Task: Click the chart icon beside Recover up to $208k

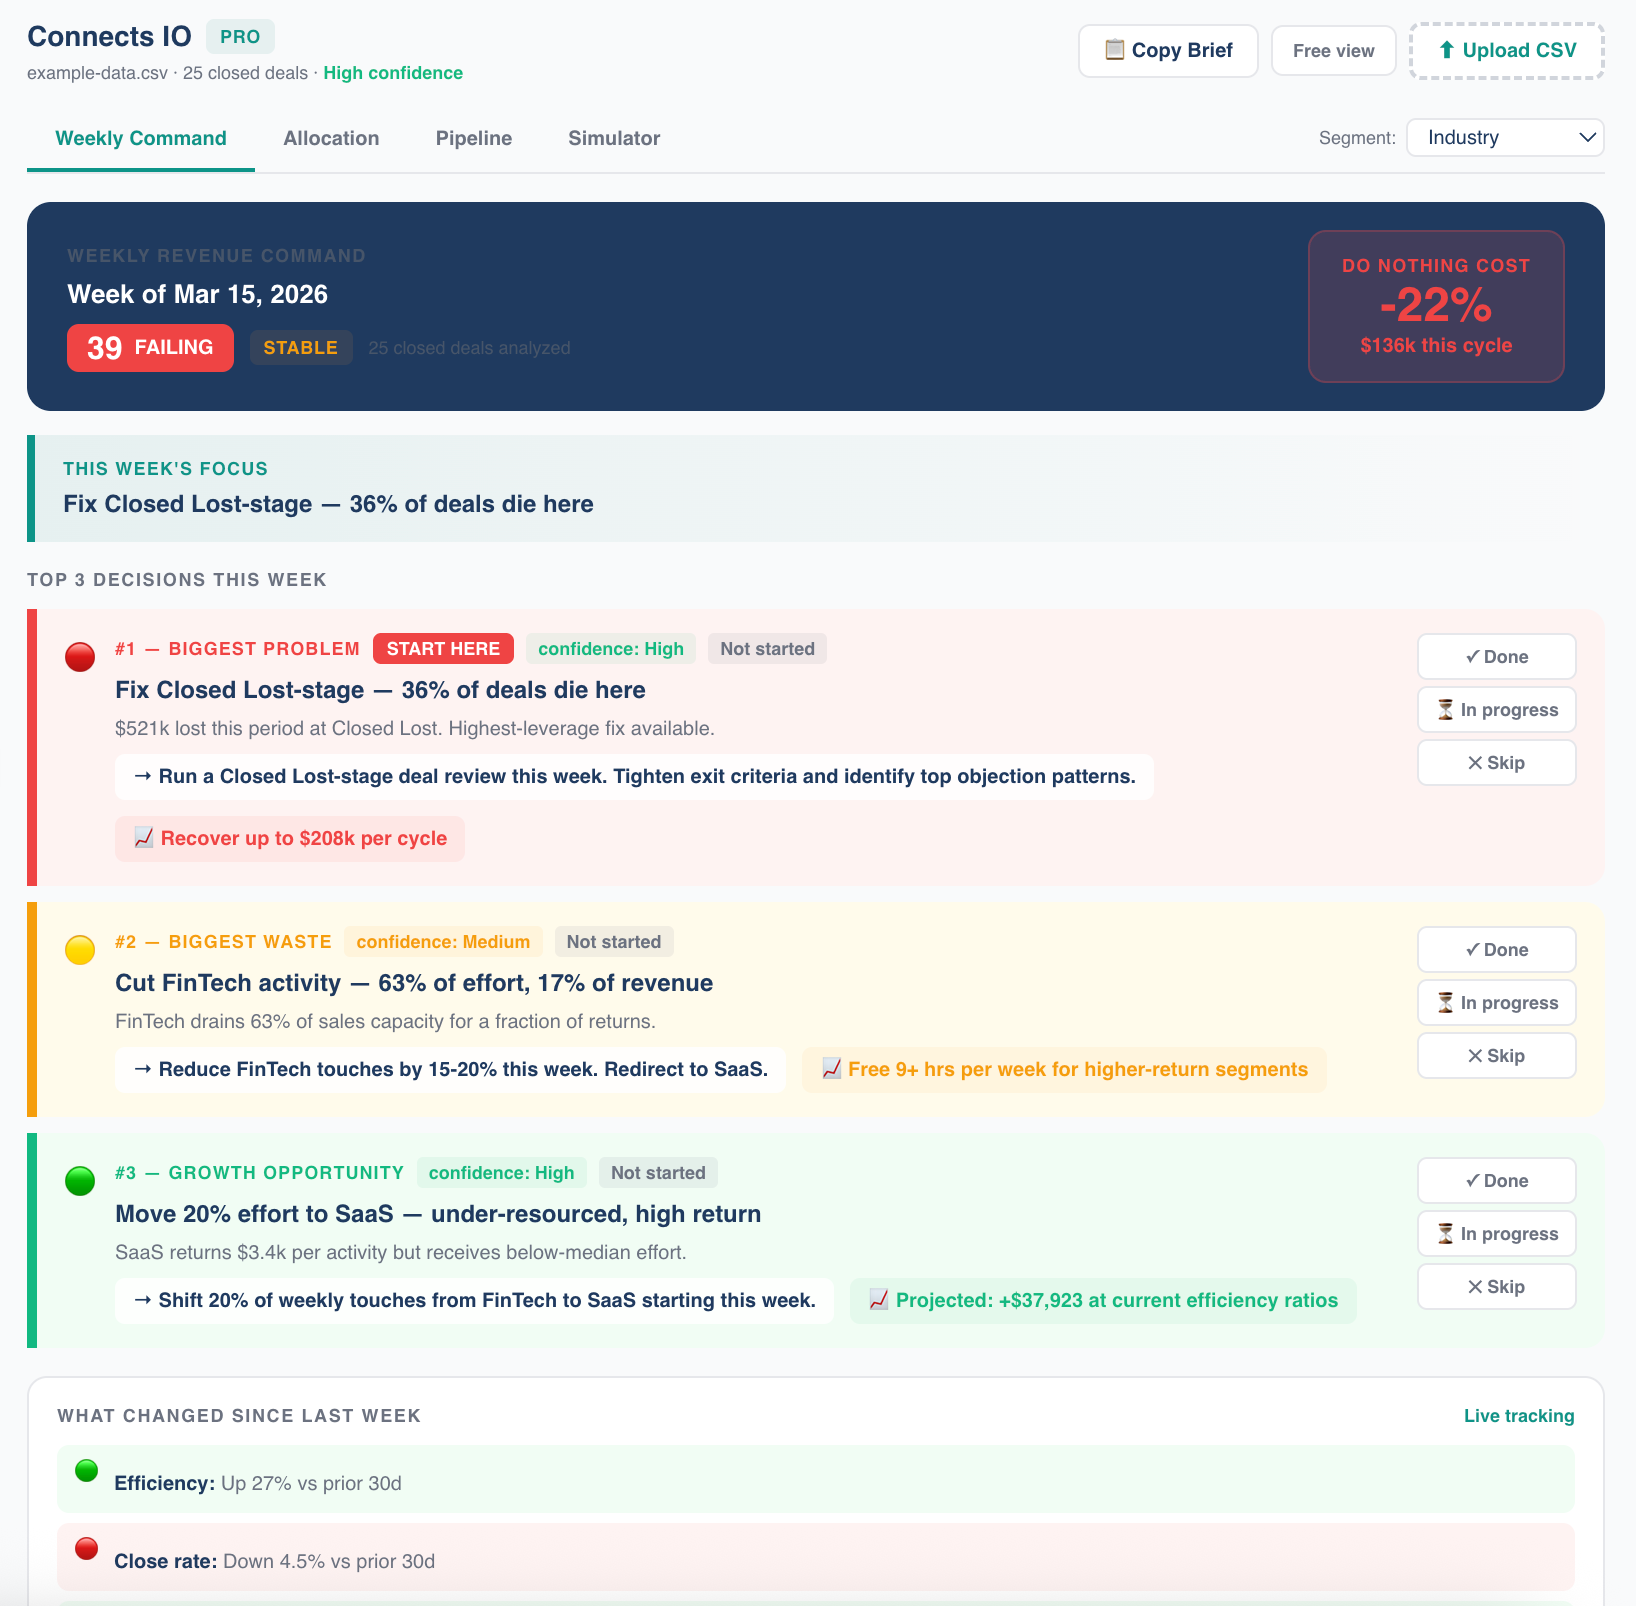Action: (141, 838)
